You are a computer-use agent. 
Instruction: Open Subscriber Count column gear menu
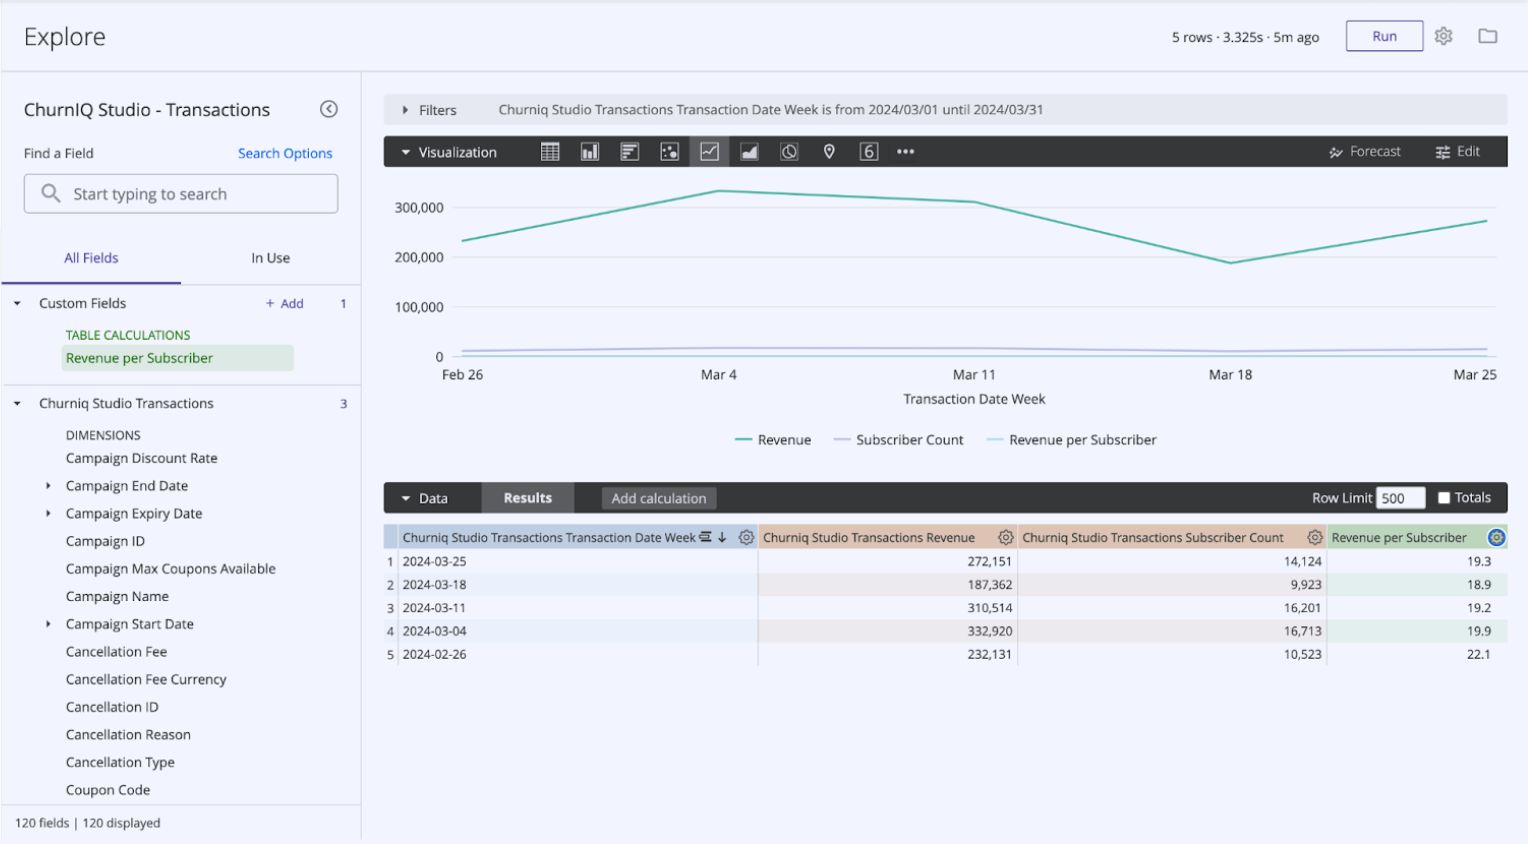[x=1314, y=537]
